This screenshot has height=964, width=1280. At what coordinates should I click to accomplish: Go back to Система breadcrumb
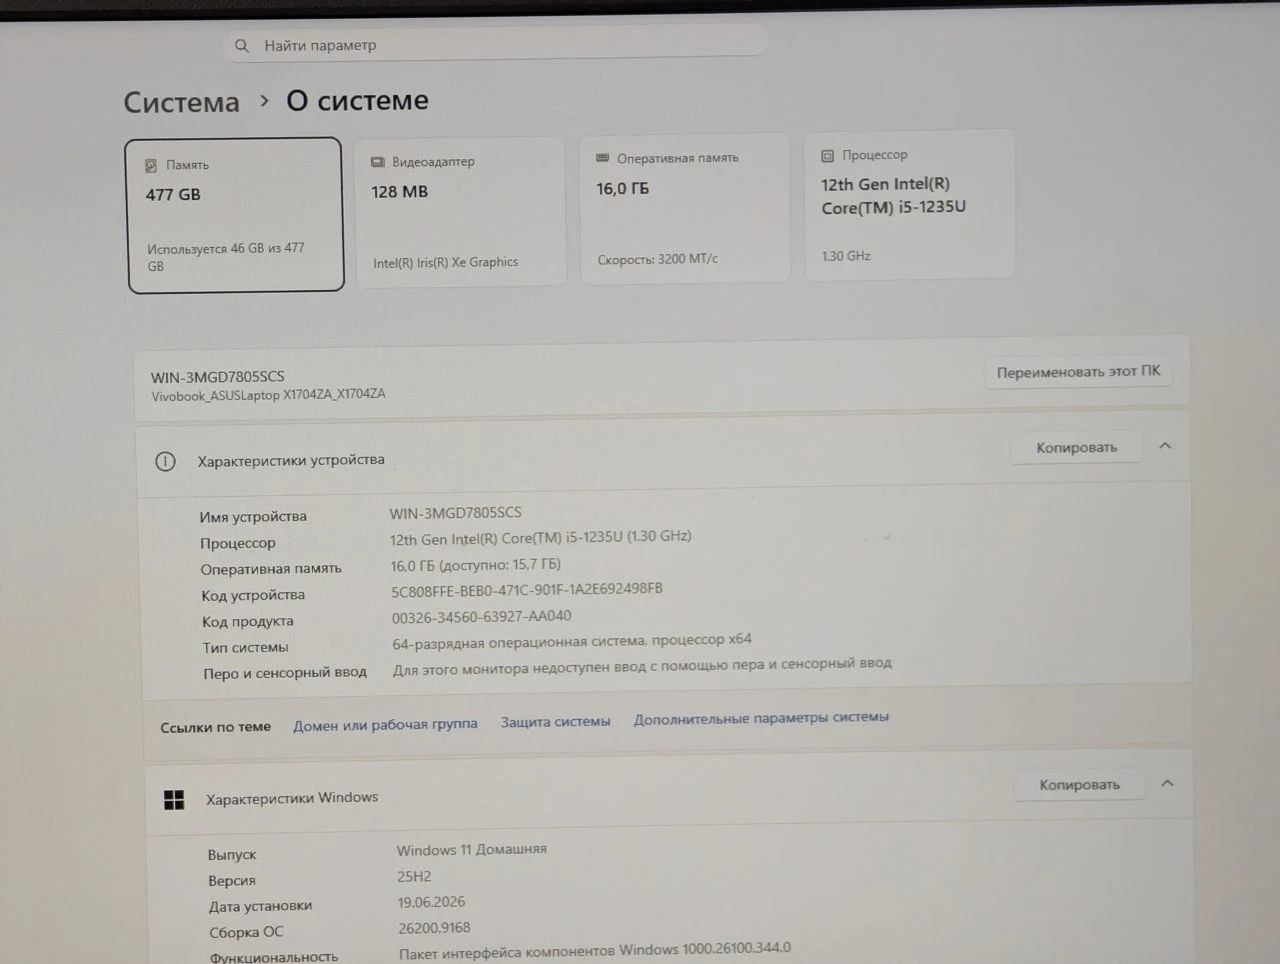(181, 102)
